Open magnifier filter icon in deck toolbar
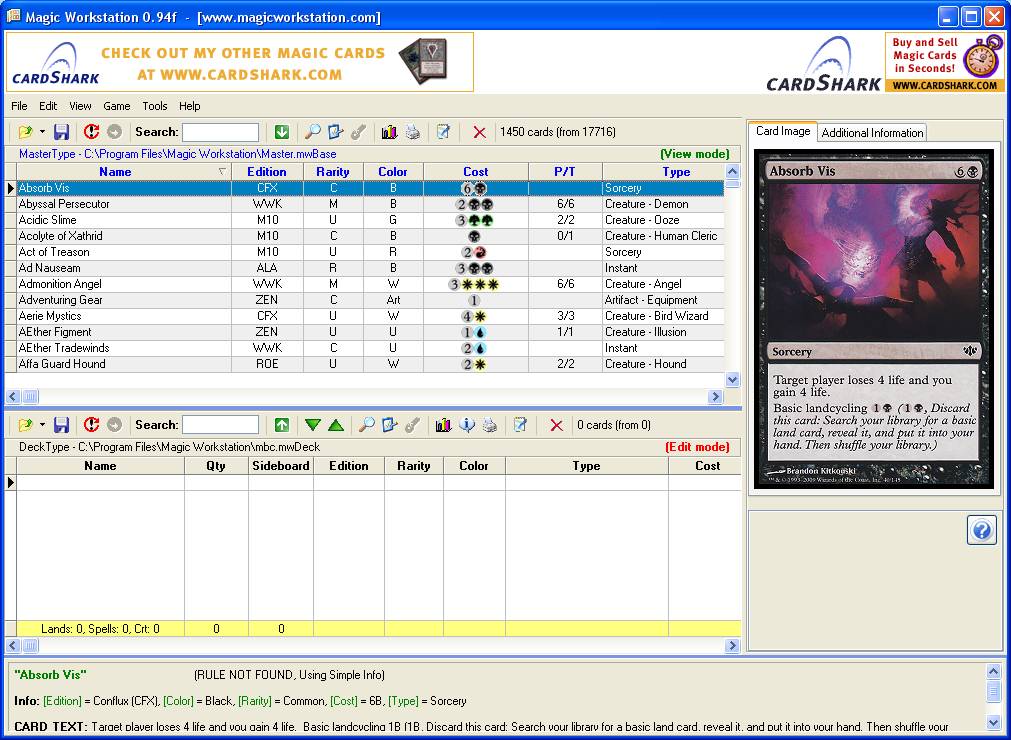1011x740 pixels. (367, 425)
